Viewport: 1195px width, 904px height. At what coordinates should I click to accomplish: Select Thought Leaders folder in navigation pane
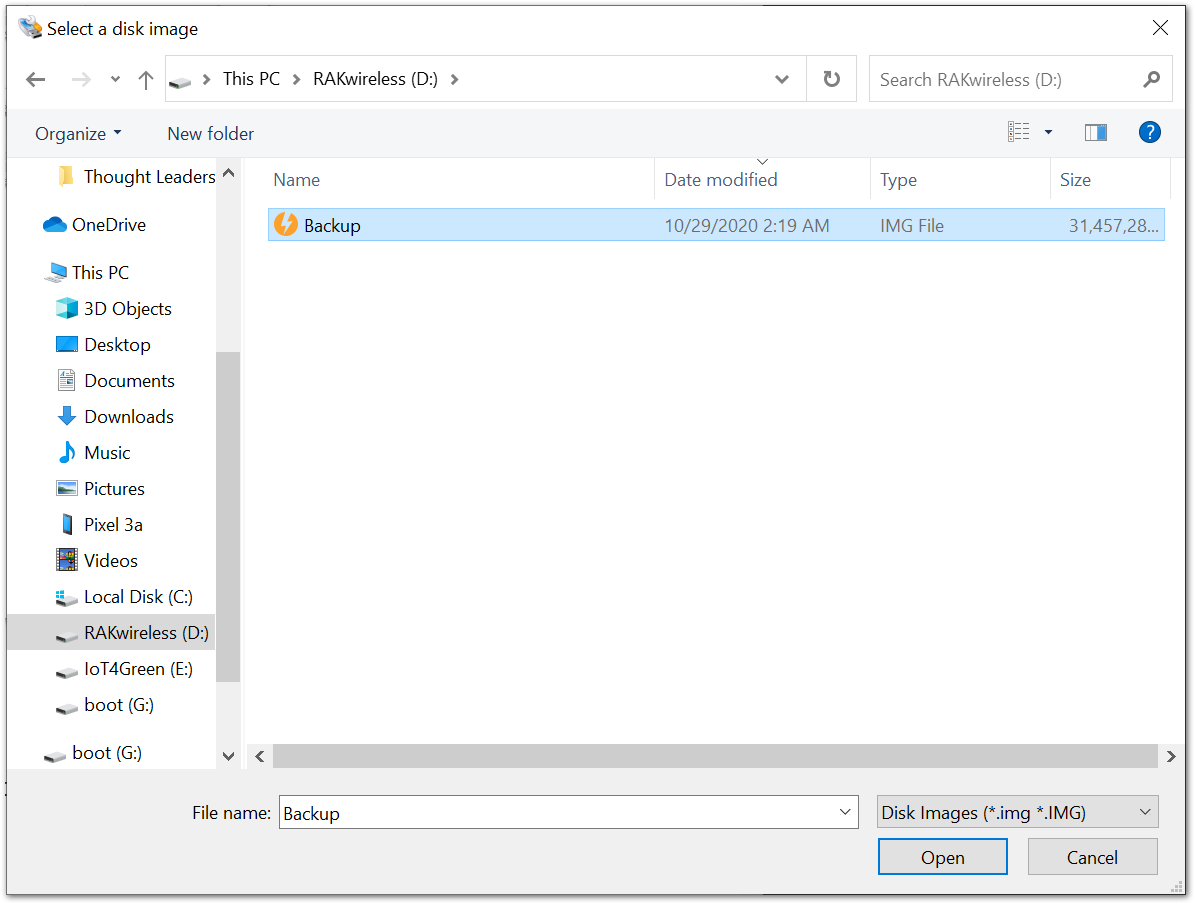(x=136, y=177)
